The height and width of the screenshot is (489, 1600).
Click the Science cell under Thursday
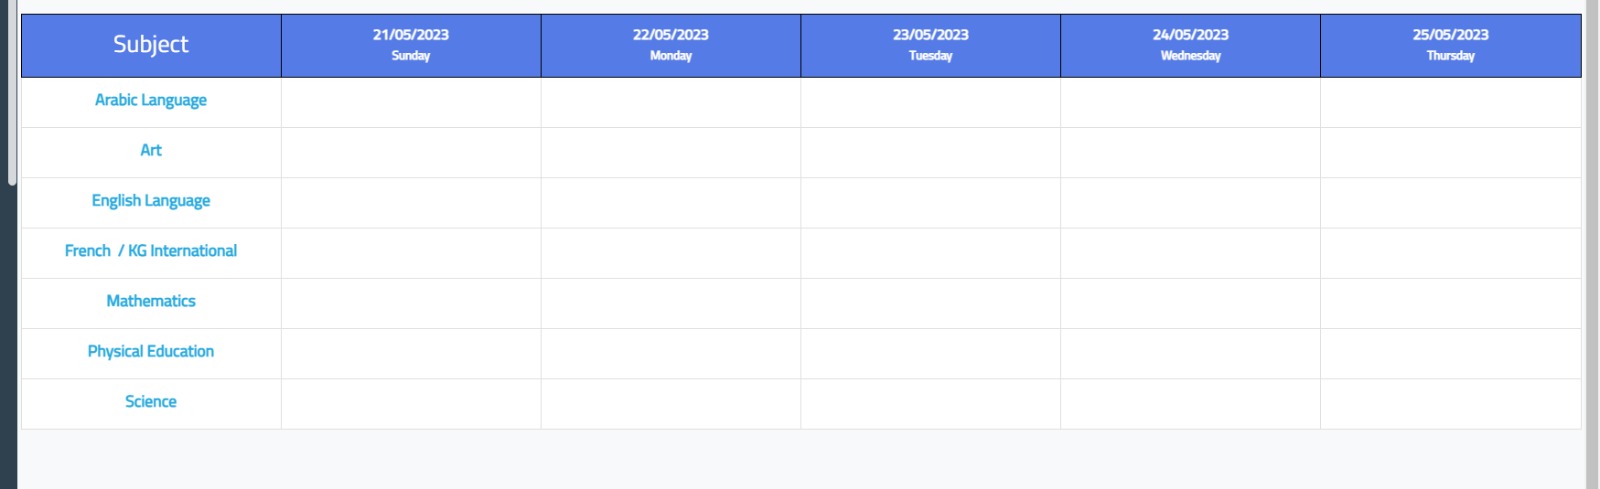[1451, 404]
